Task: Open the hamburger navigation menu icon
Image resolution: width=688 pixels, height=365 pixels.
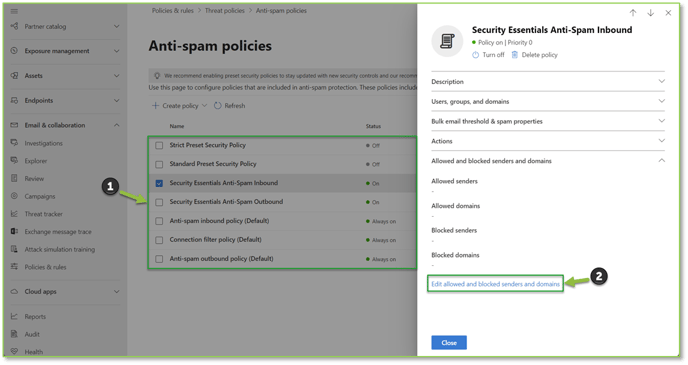Action: coord(14,11)
